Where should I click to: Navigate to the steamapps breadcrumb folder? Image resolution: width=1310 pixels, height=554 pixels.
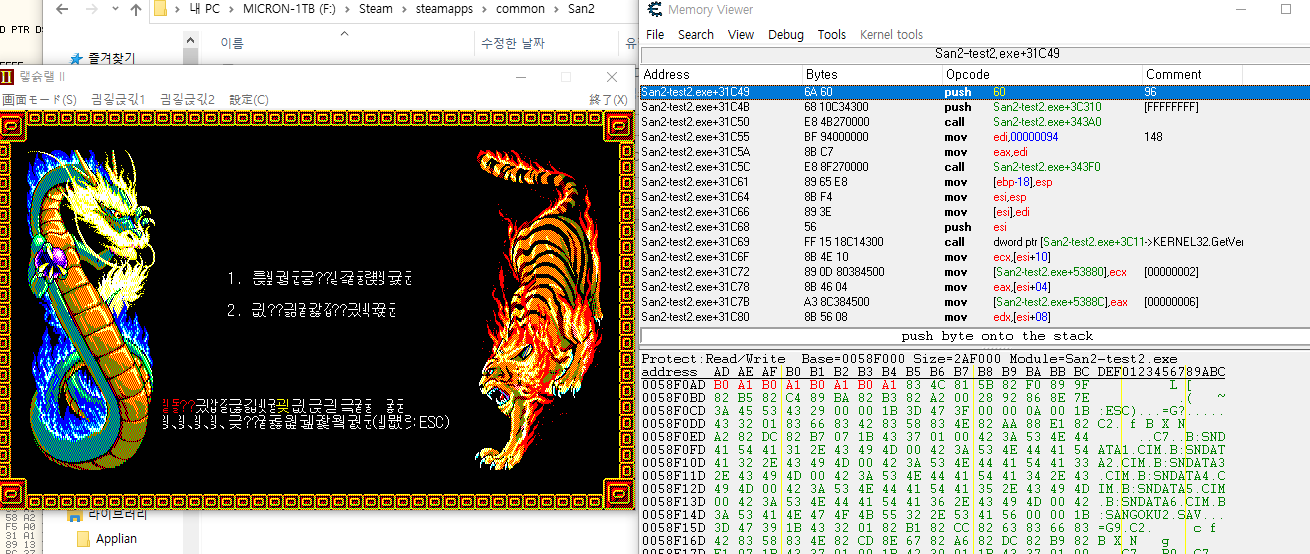coord(446,9)
